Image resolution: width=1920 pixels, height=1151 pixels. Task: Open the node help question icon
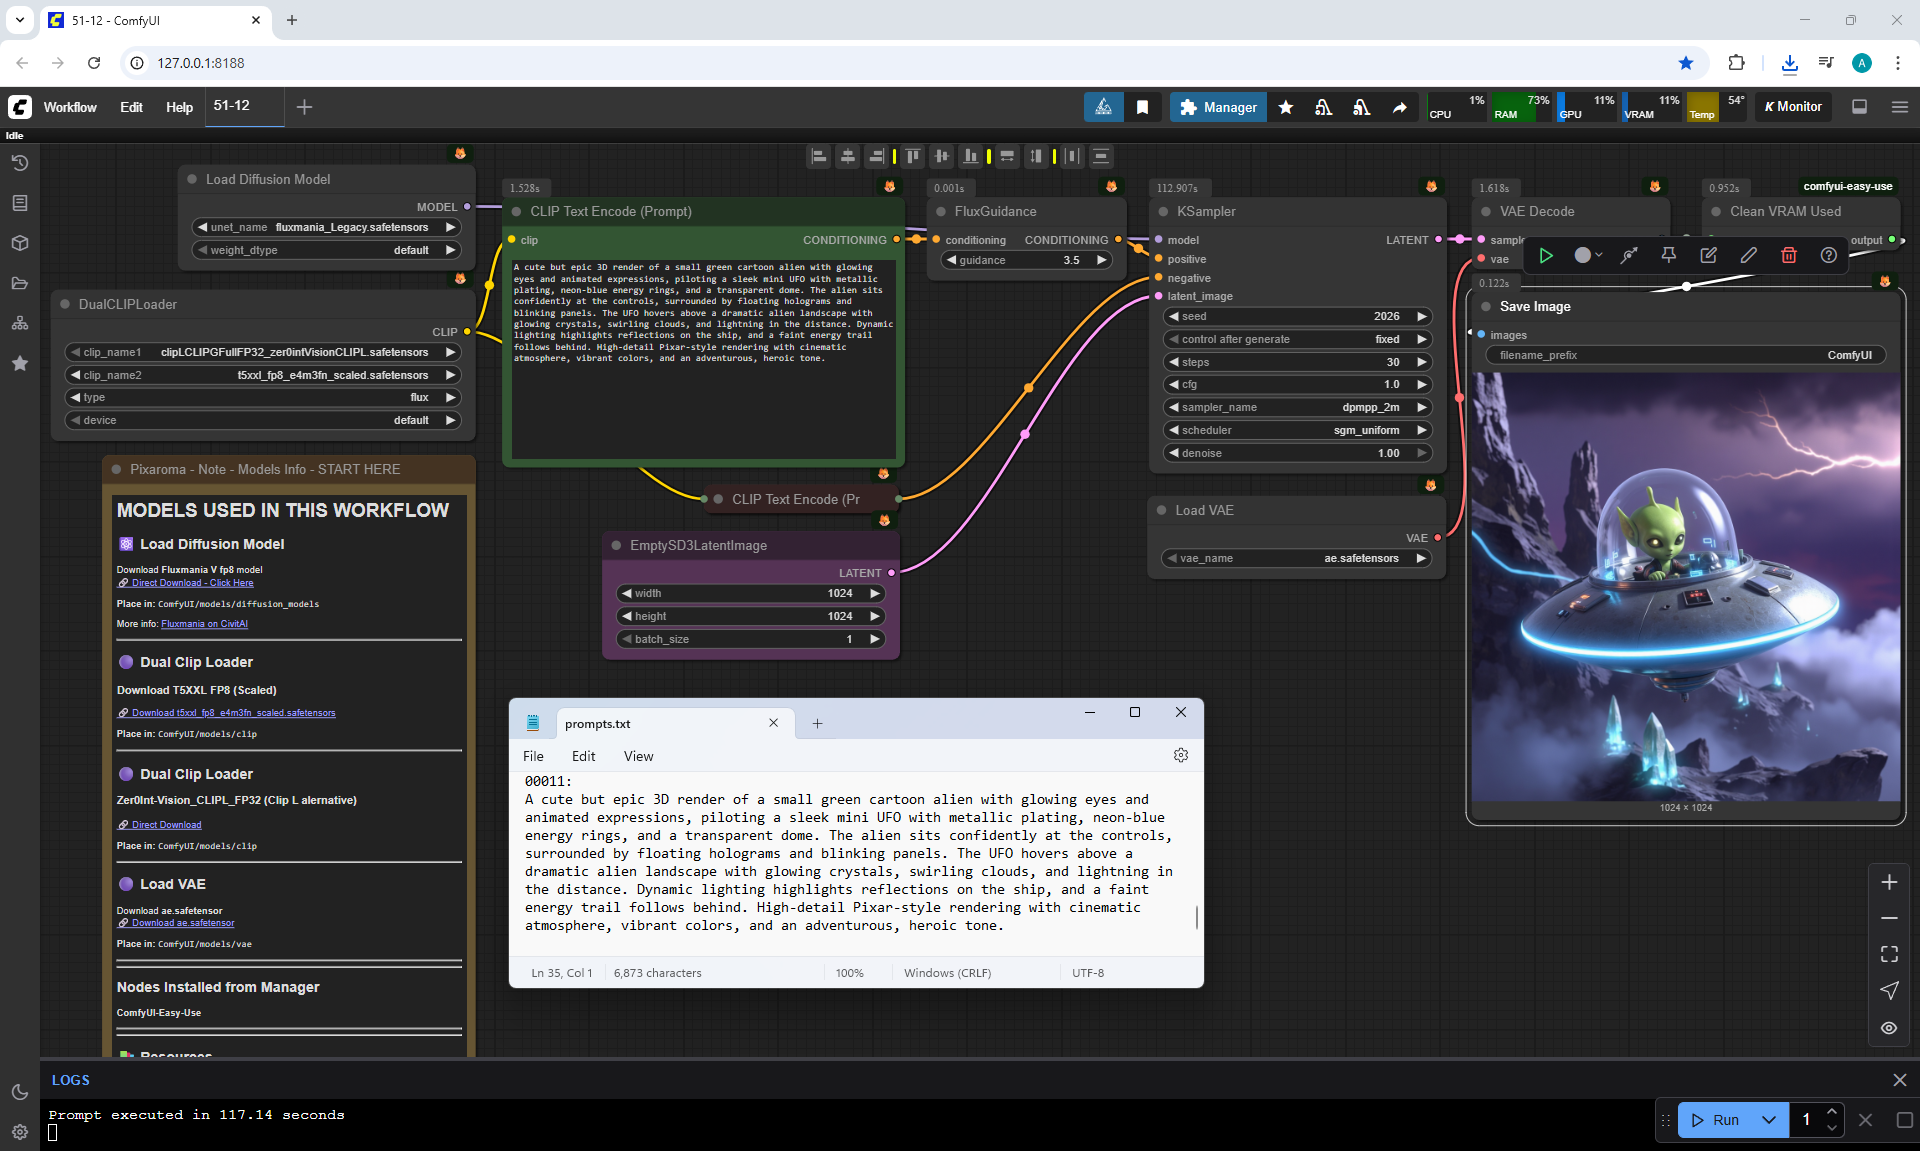(x=1828, y=255)
